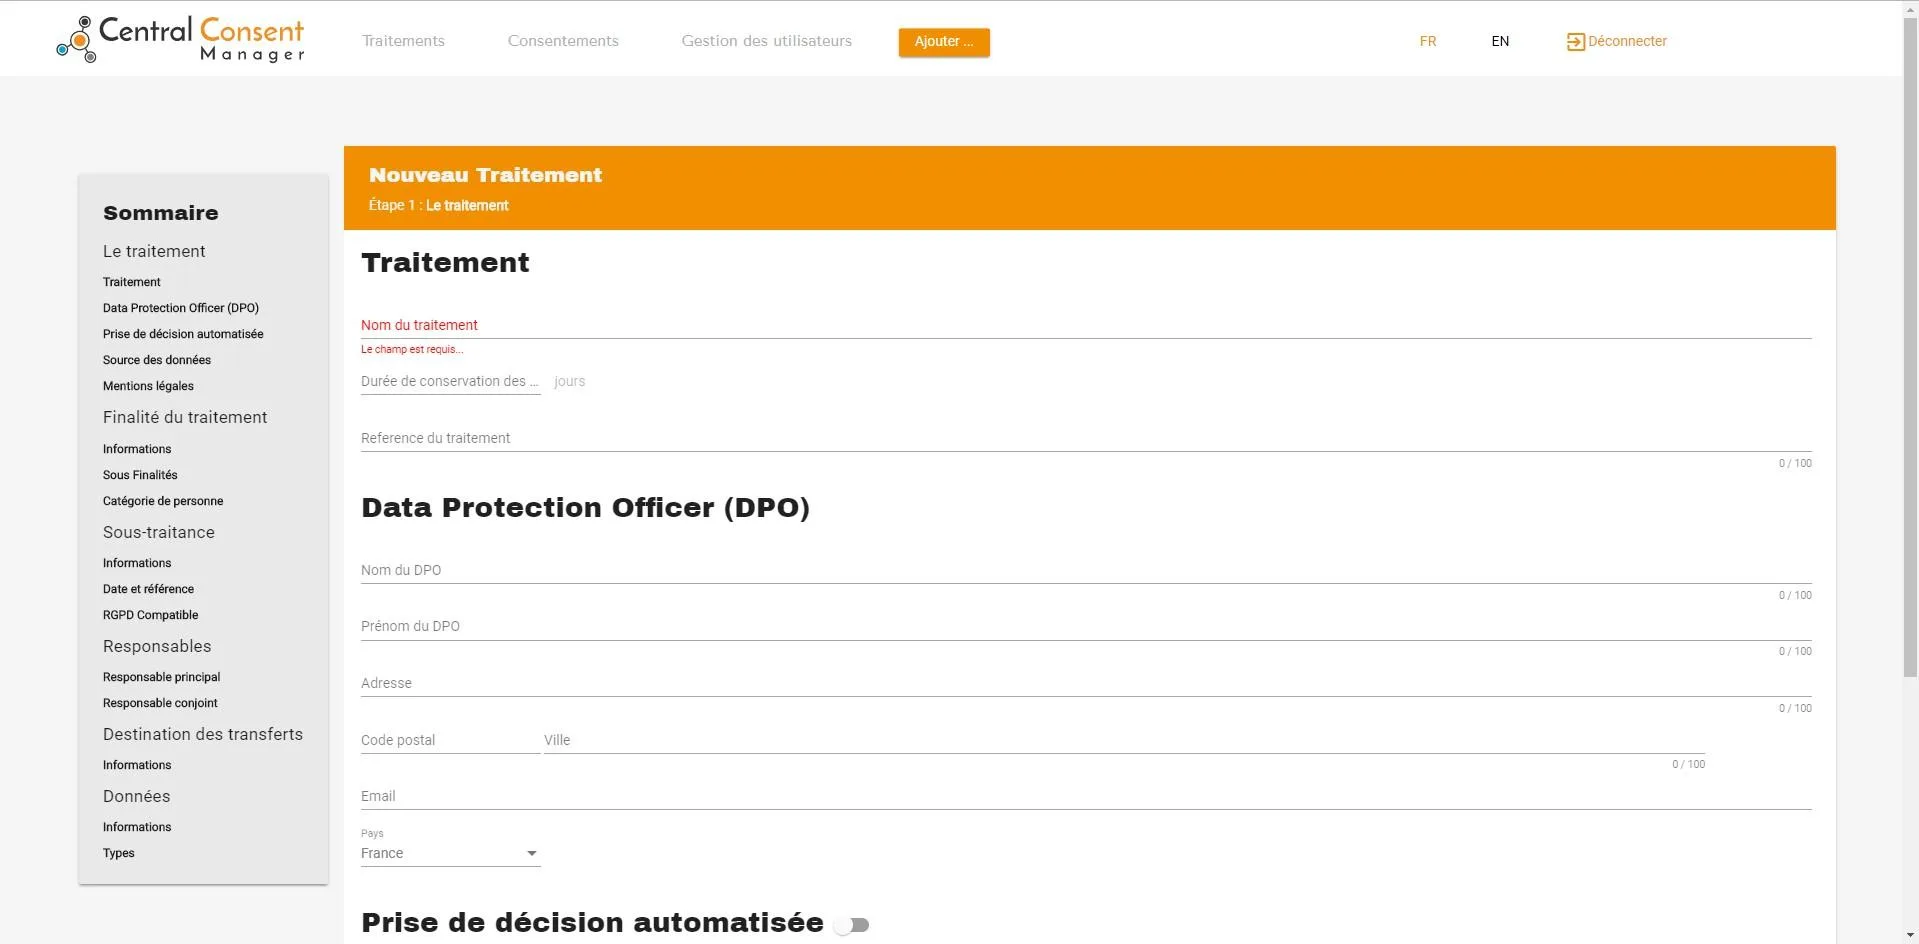Click the Central Consent Manager logo
This screenshot has width=1919, height=944.
[x=180, y=40]
